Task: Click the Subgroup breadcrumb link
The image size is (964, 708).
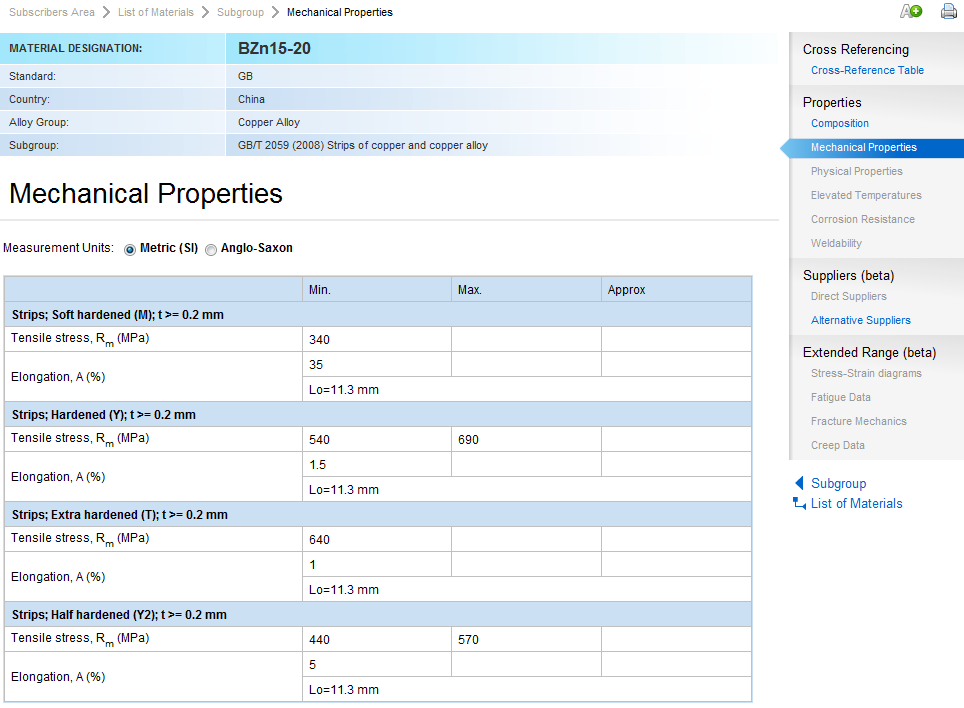Action: point(240,12)
